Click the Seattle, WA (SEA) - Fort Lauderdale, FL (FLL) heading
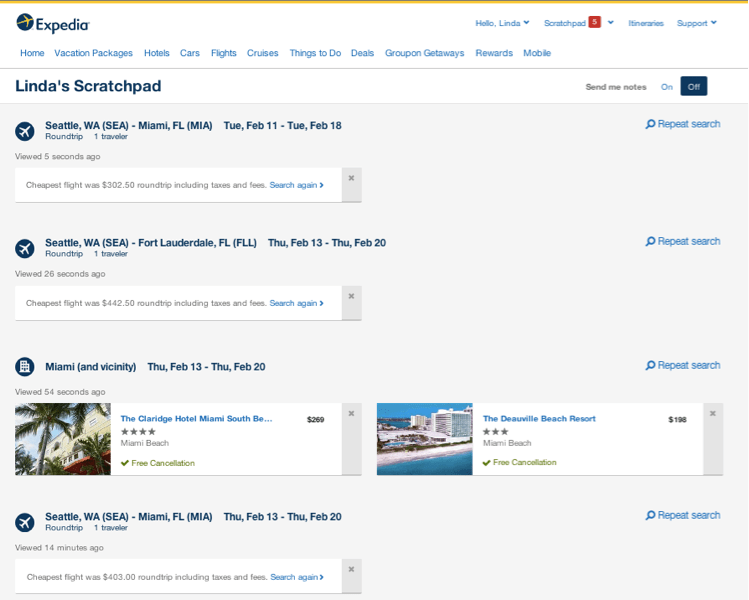The height and width of the screenshot is (600, 749). 151,243
